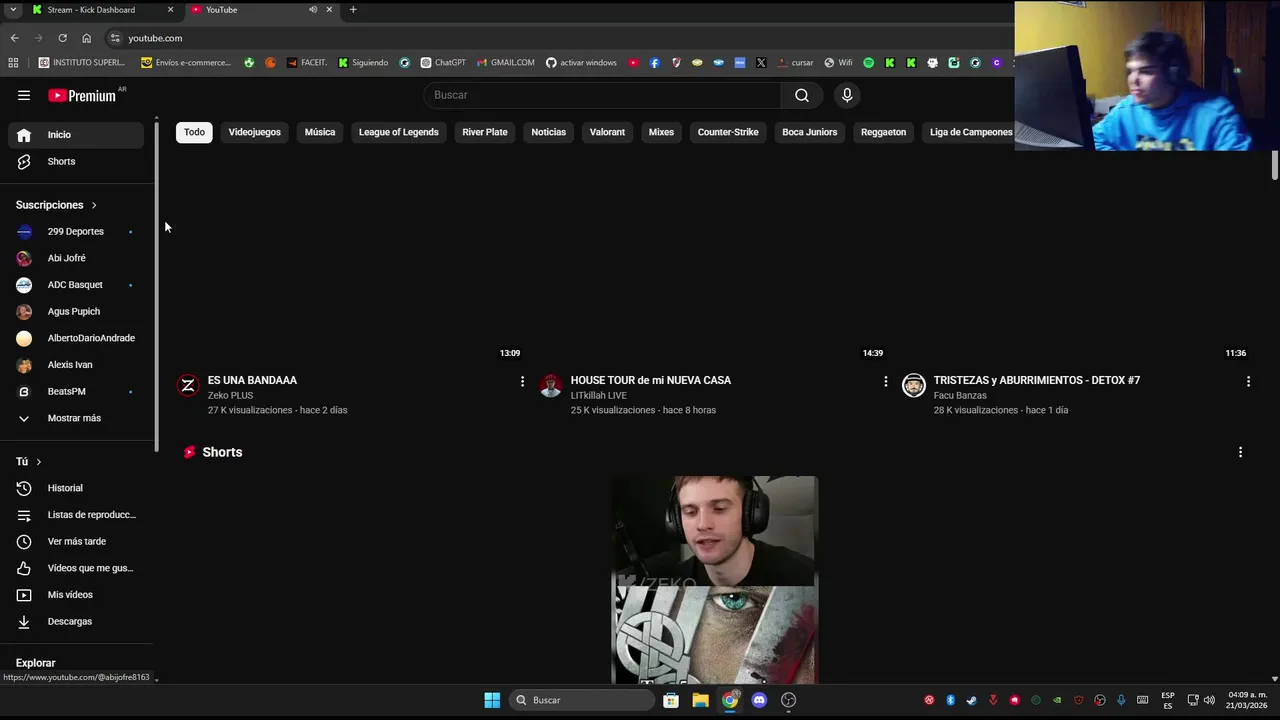This screenshot has width=1280, height=720.
Task: Open Videos que me gustan
Action: pyautogui.click(x=76, y=568)
